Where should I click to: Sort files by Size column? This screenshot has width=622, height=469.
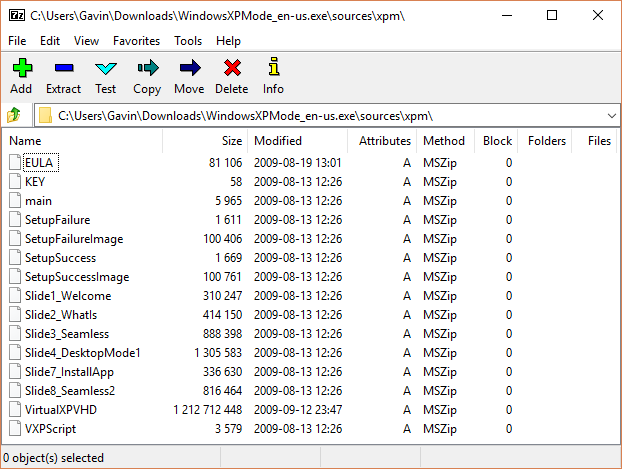pyautogui.click(x=231, y=141)
